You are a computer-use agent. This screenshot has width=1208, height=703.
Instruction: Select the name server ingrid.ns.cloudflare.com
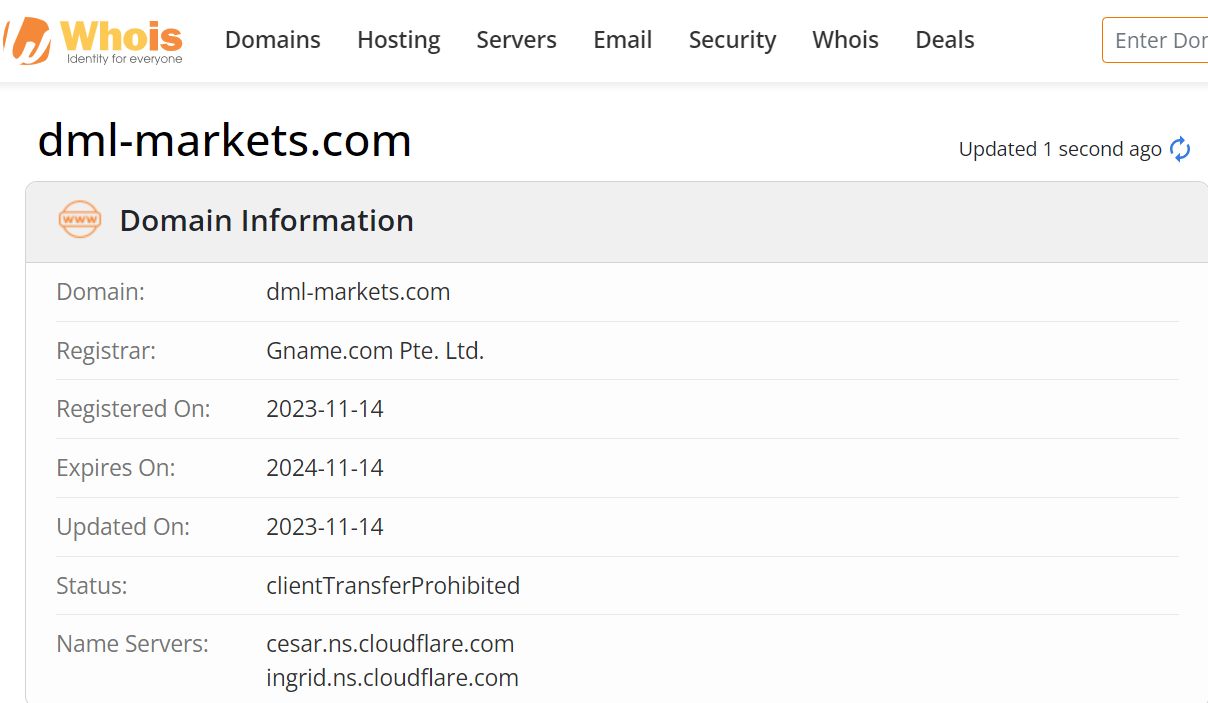click(x=392, y=678)
